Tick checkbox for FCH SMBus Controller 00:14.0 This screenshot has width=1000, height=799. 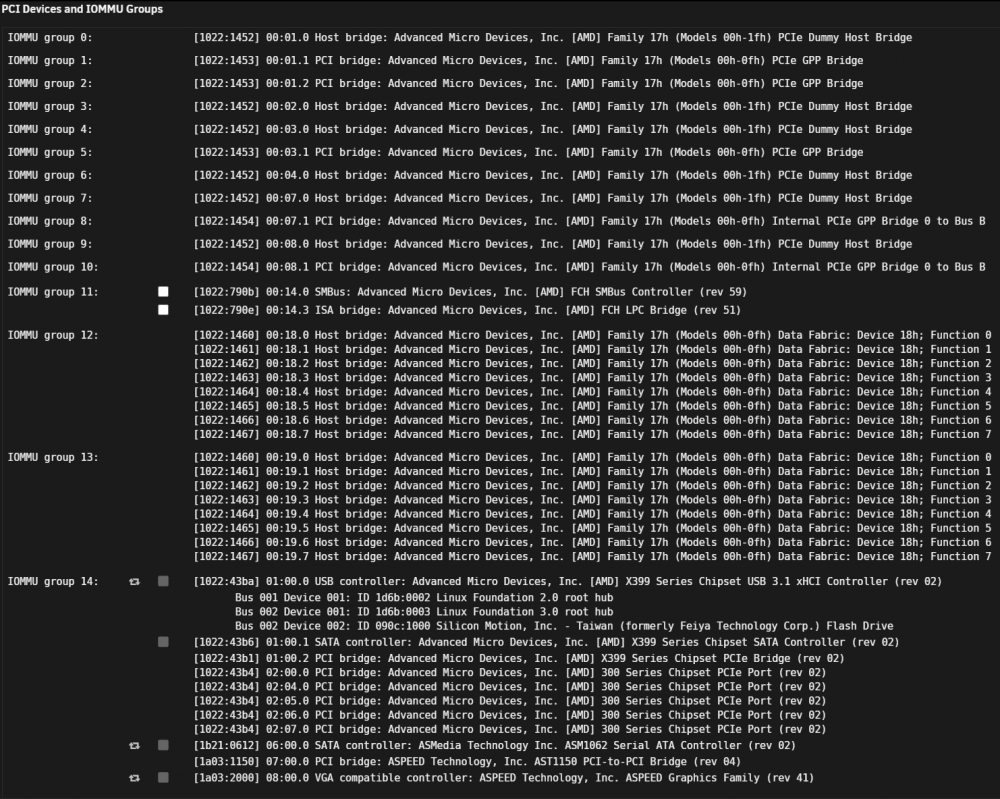[x=163, y=291]
